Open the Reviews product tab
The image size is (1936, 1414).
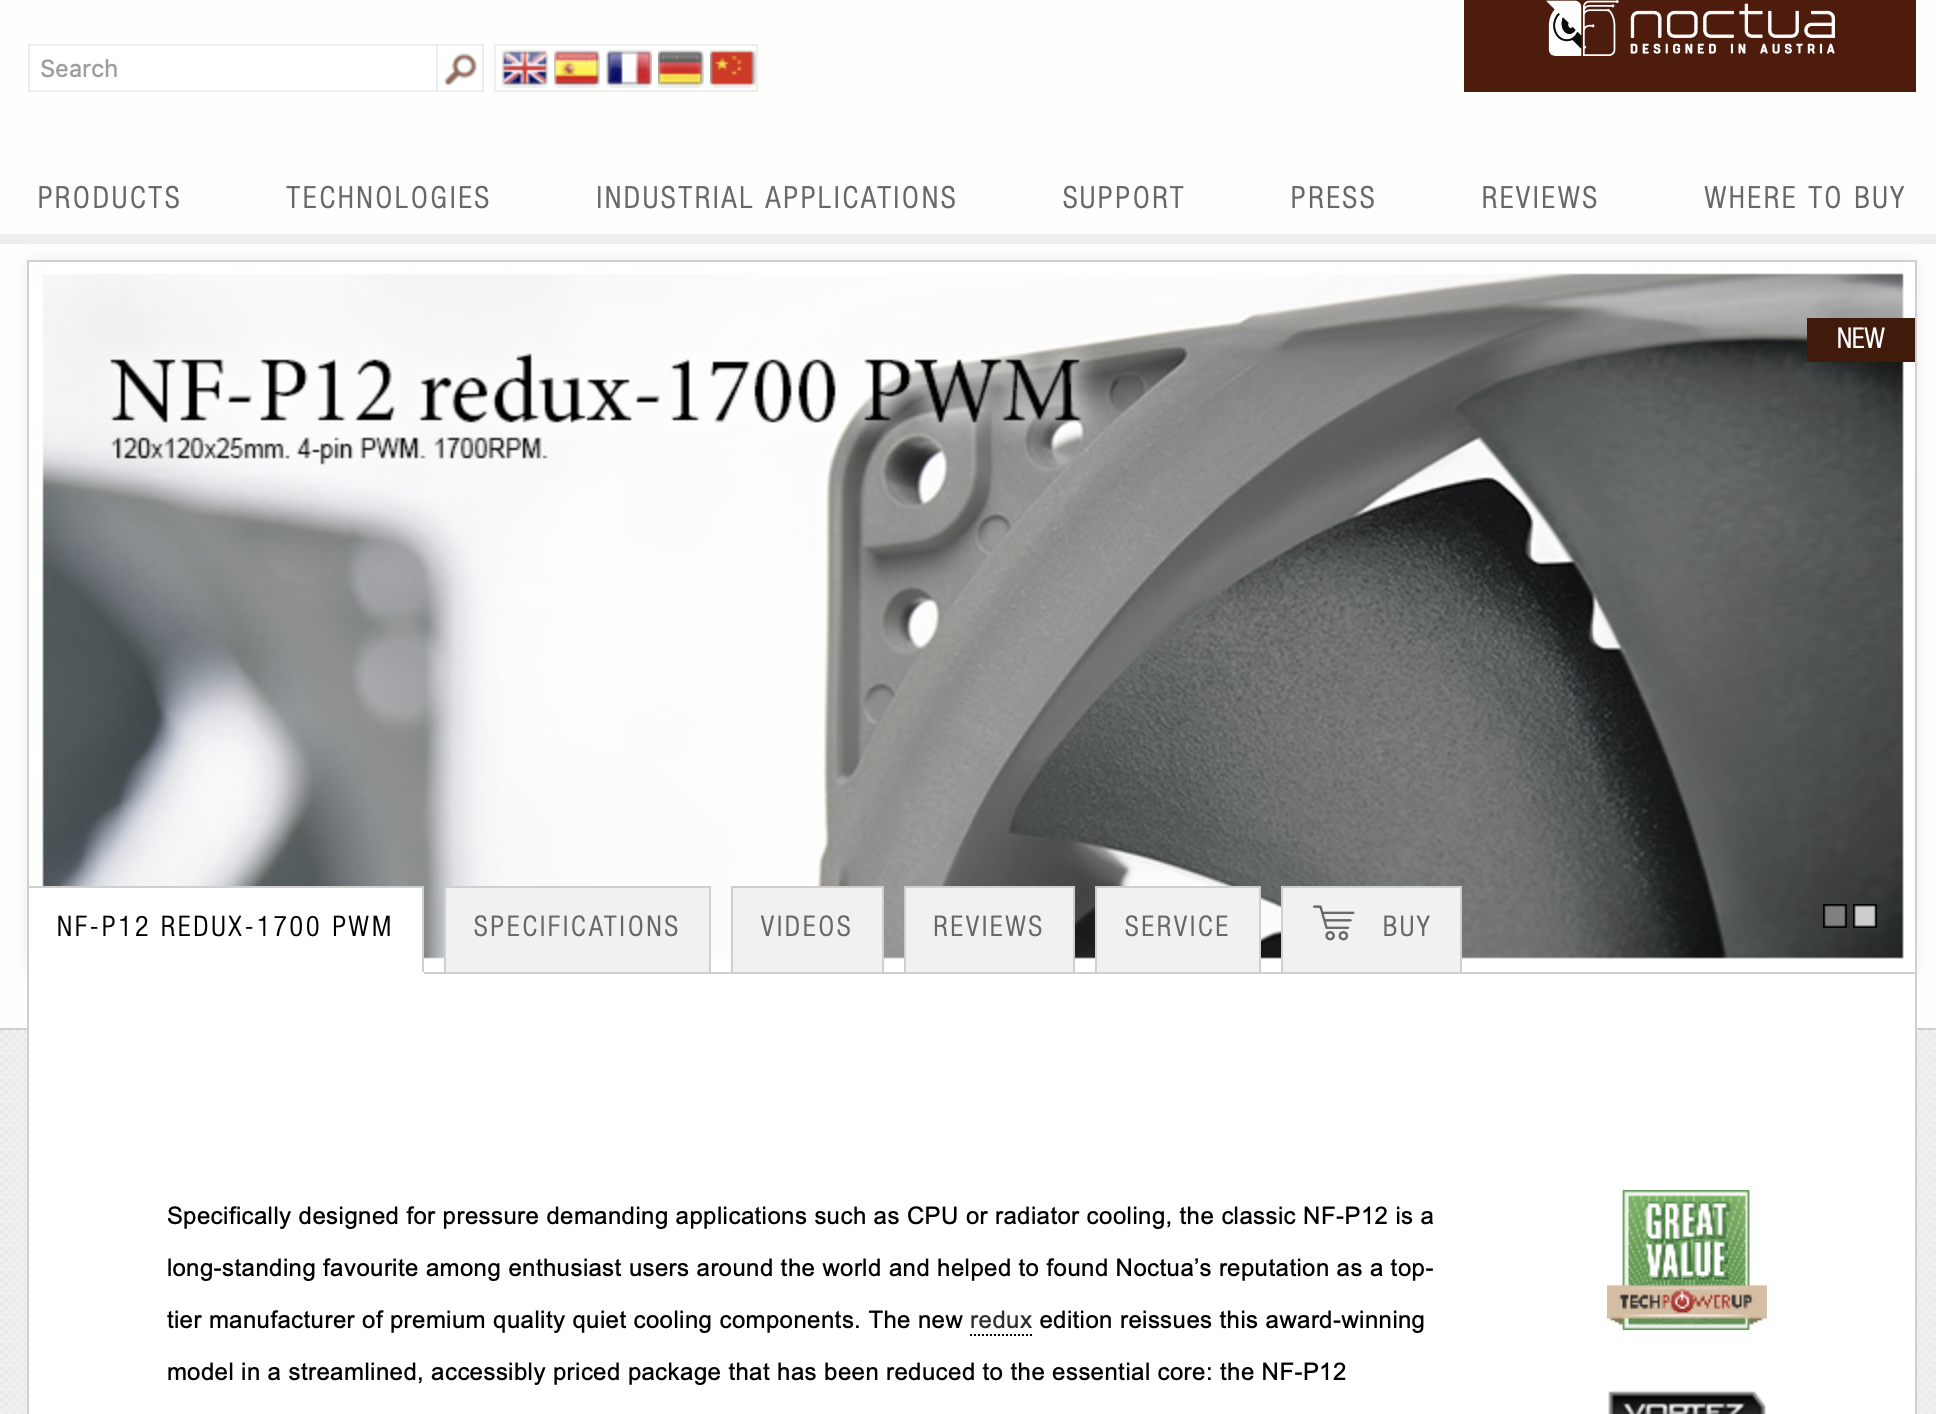coord(988,928)
